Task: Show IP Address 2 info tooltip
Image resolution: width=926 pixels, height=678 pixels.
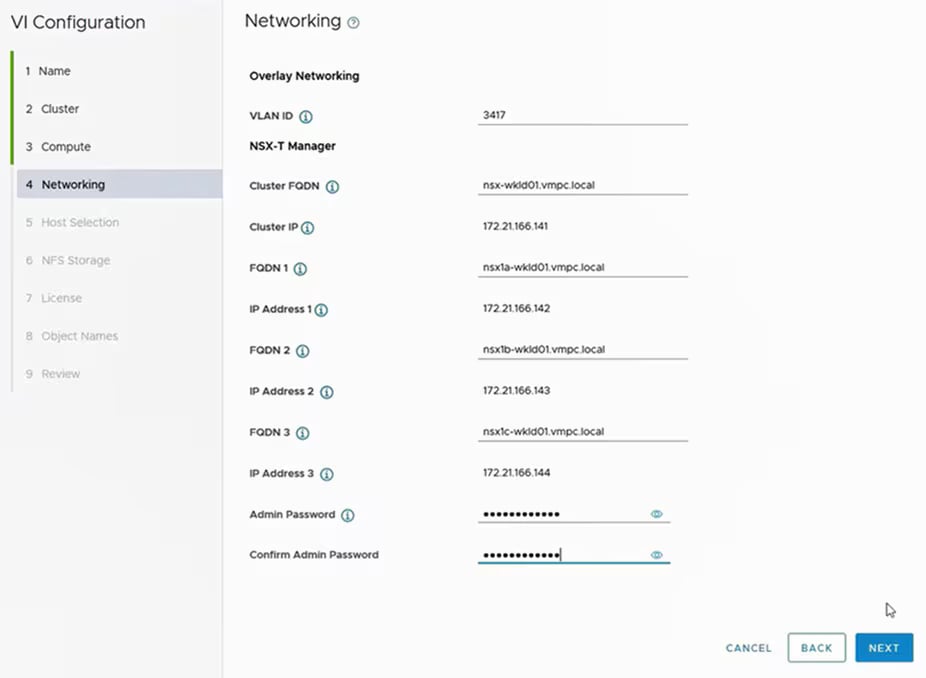Action: click(x=327, y=392)
